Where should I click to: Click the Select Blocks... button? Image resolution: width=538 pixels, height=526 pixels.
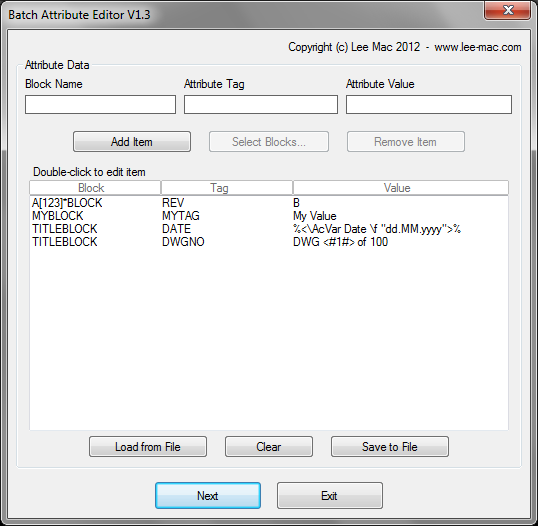click(269, 141)
